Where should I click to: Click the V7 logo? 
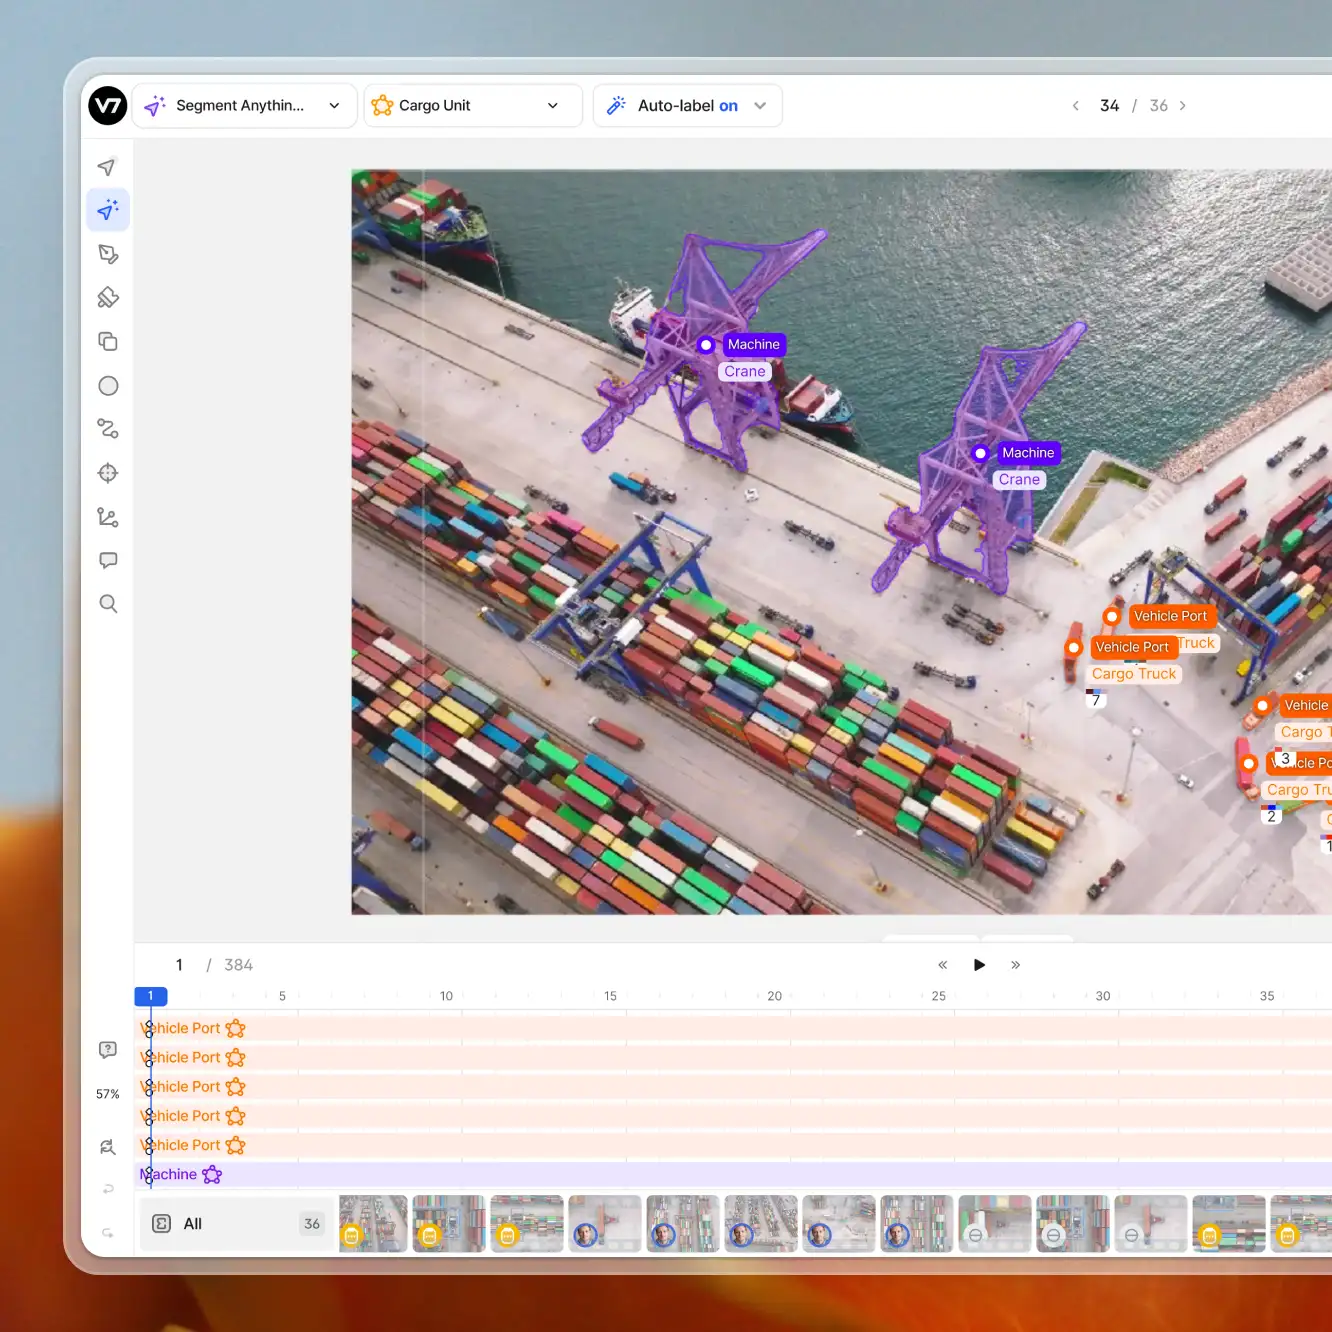[x=107, y=106]
